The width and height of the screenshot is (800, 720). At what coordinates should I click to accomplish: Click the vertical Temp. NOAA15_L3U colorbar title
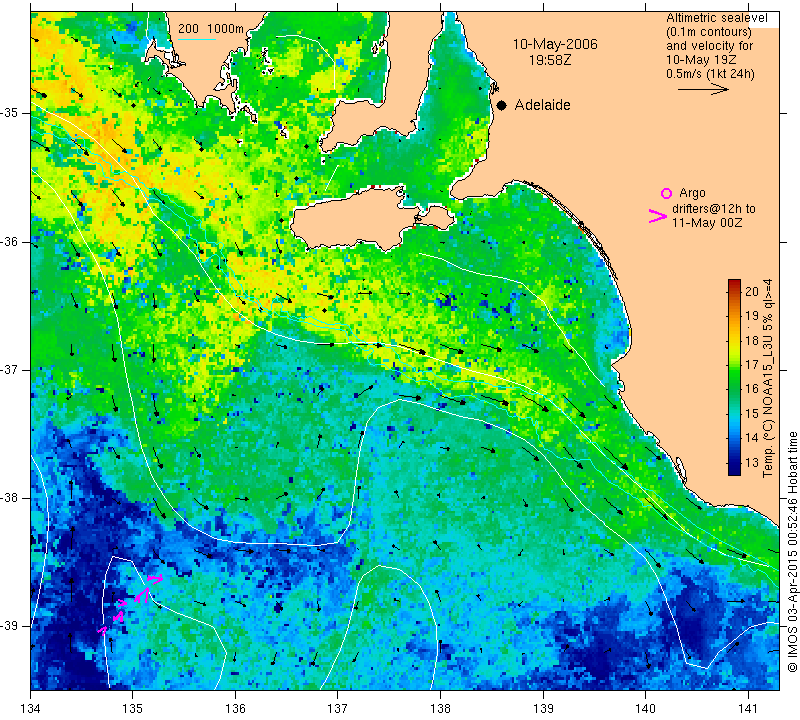click(x=767, y=378)
